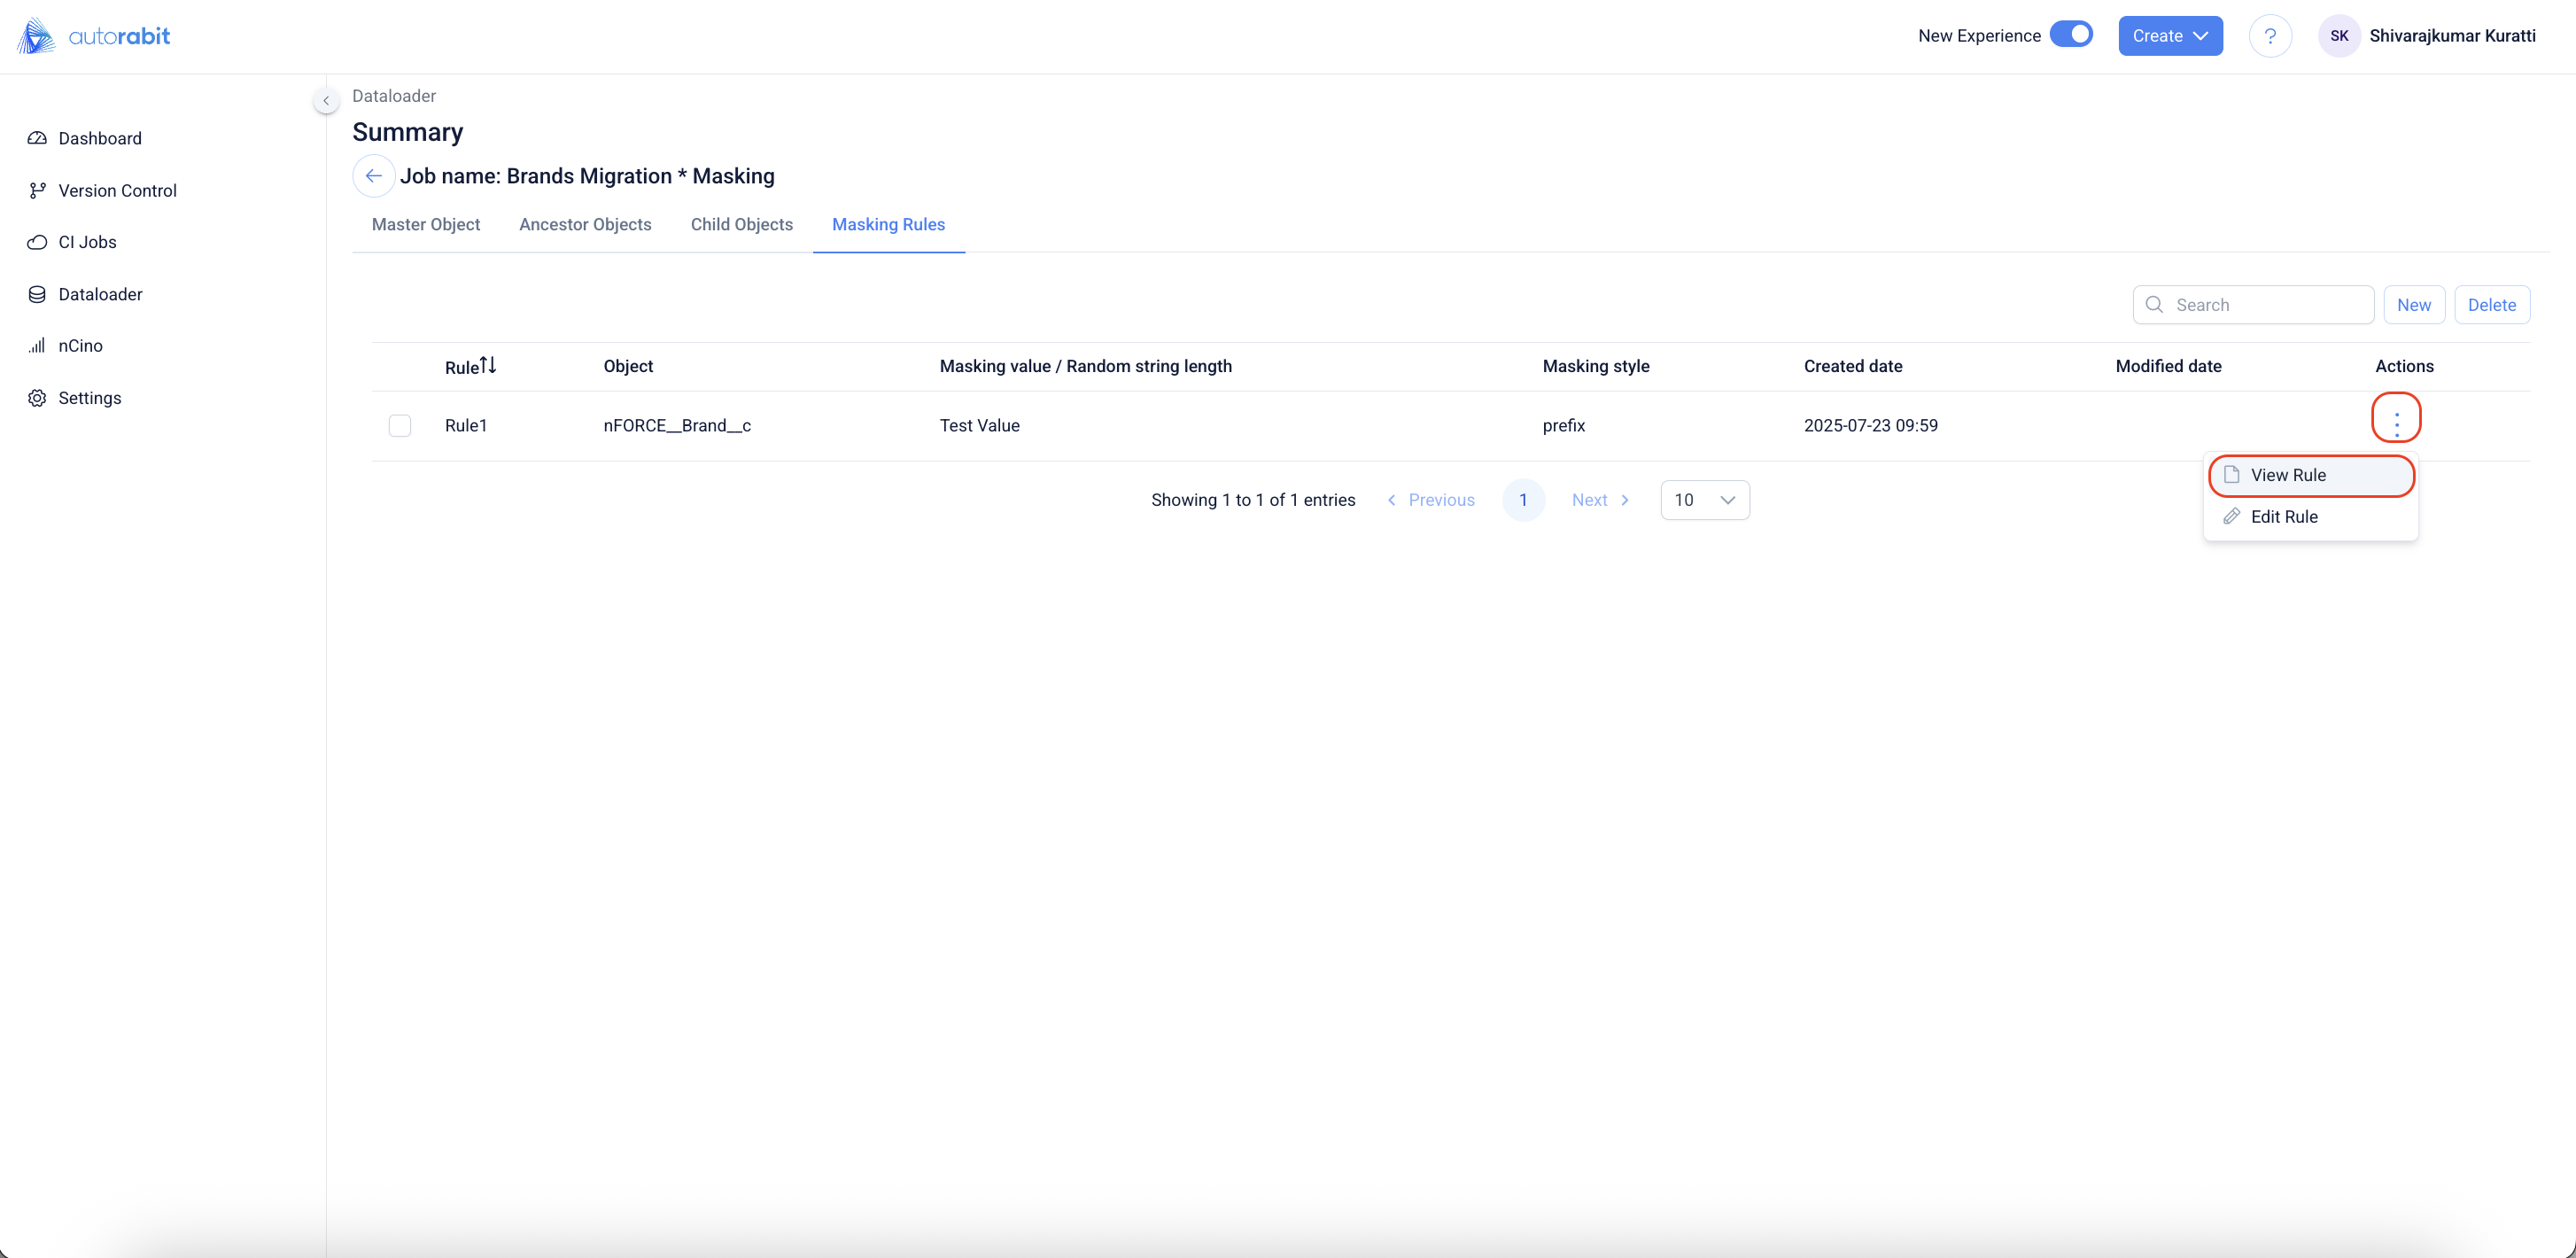The height and width of the screenshot is (1258, 2576).
Task: Open the help question mark icon
Action: (x=2270, y=36)
